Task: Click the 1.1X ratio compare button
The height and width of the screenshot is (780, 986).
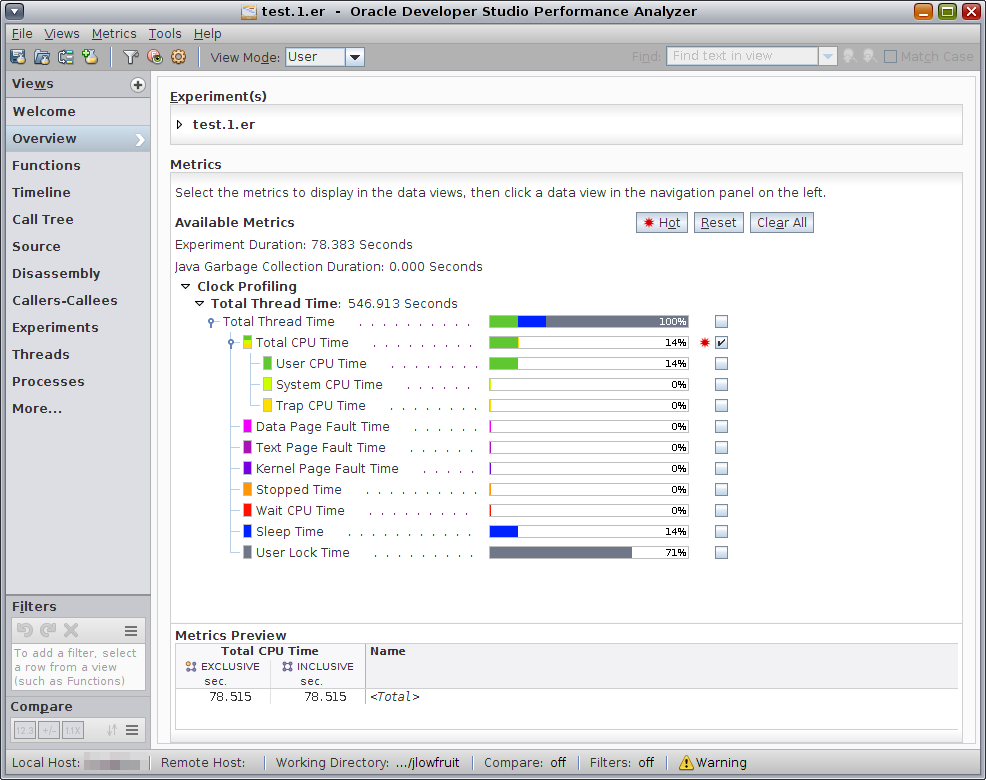Action: coord(73,730)
